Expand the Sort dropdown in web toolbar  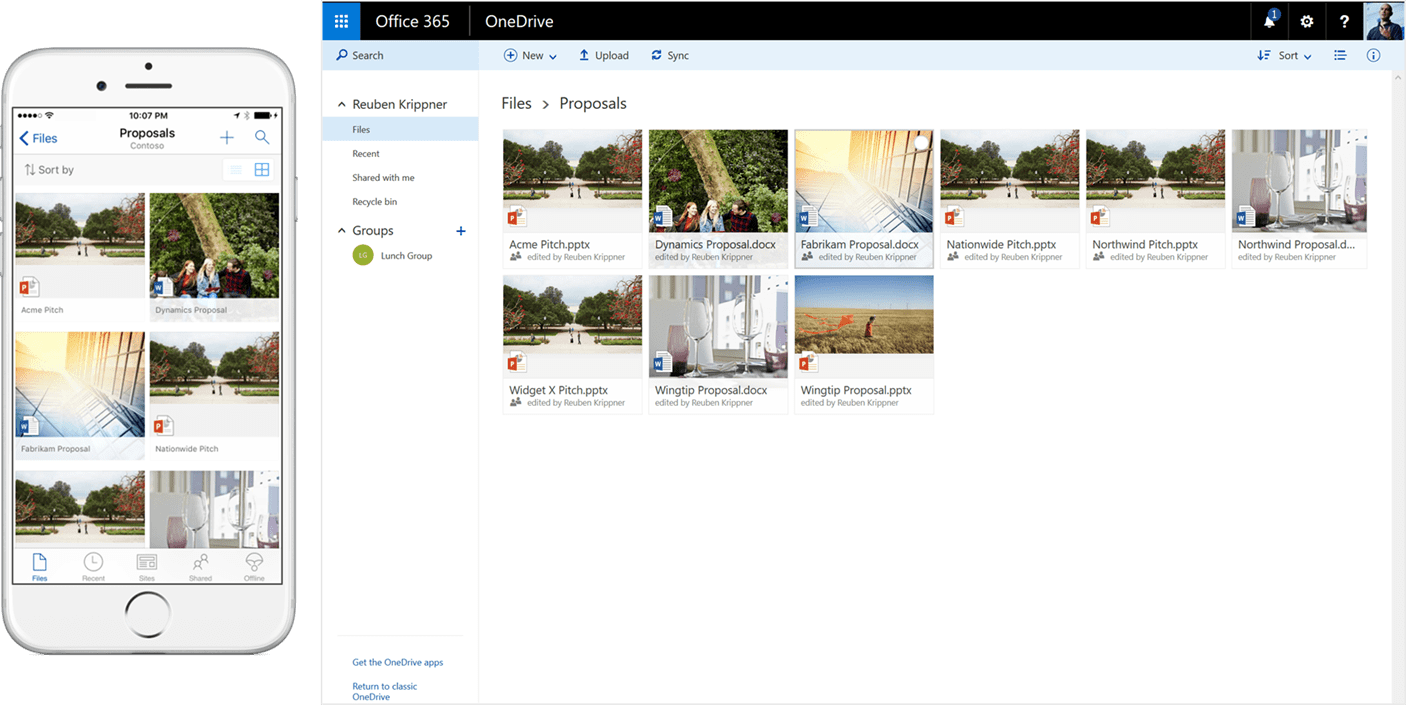coord(1285,56)
